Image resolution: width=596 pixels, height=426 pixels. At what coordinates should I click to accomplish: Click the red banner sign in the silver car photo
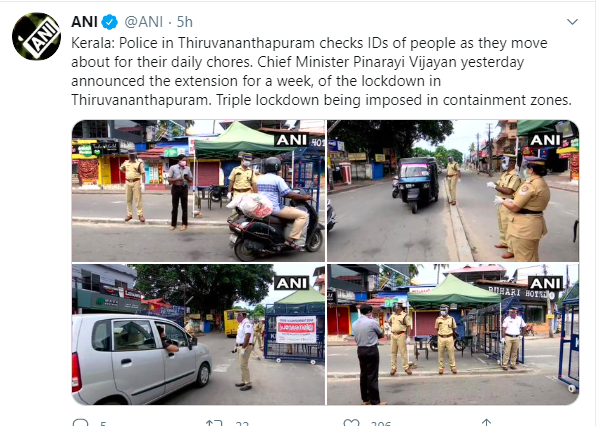[296, 329]
